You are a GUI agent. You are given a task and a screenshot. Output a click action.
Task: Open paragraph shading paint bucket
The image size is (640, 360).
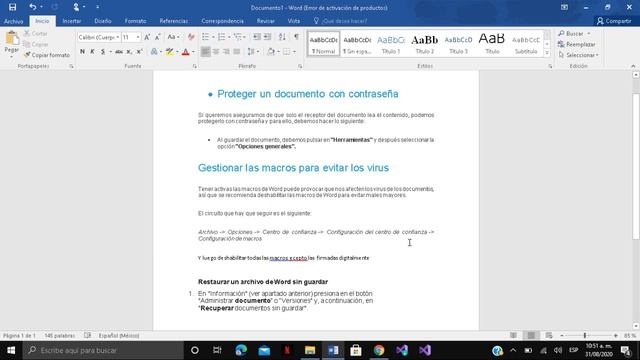pyautogui.click(x=271, y=51)
